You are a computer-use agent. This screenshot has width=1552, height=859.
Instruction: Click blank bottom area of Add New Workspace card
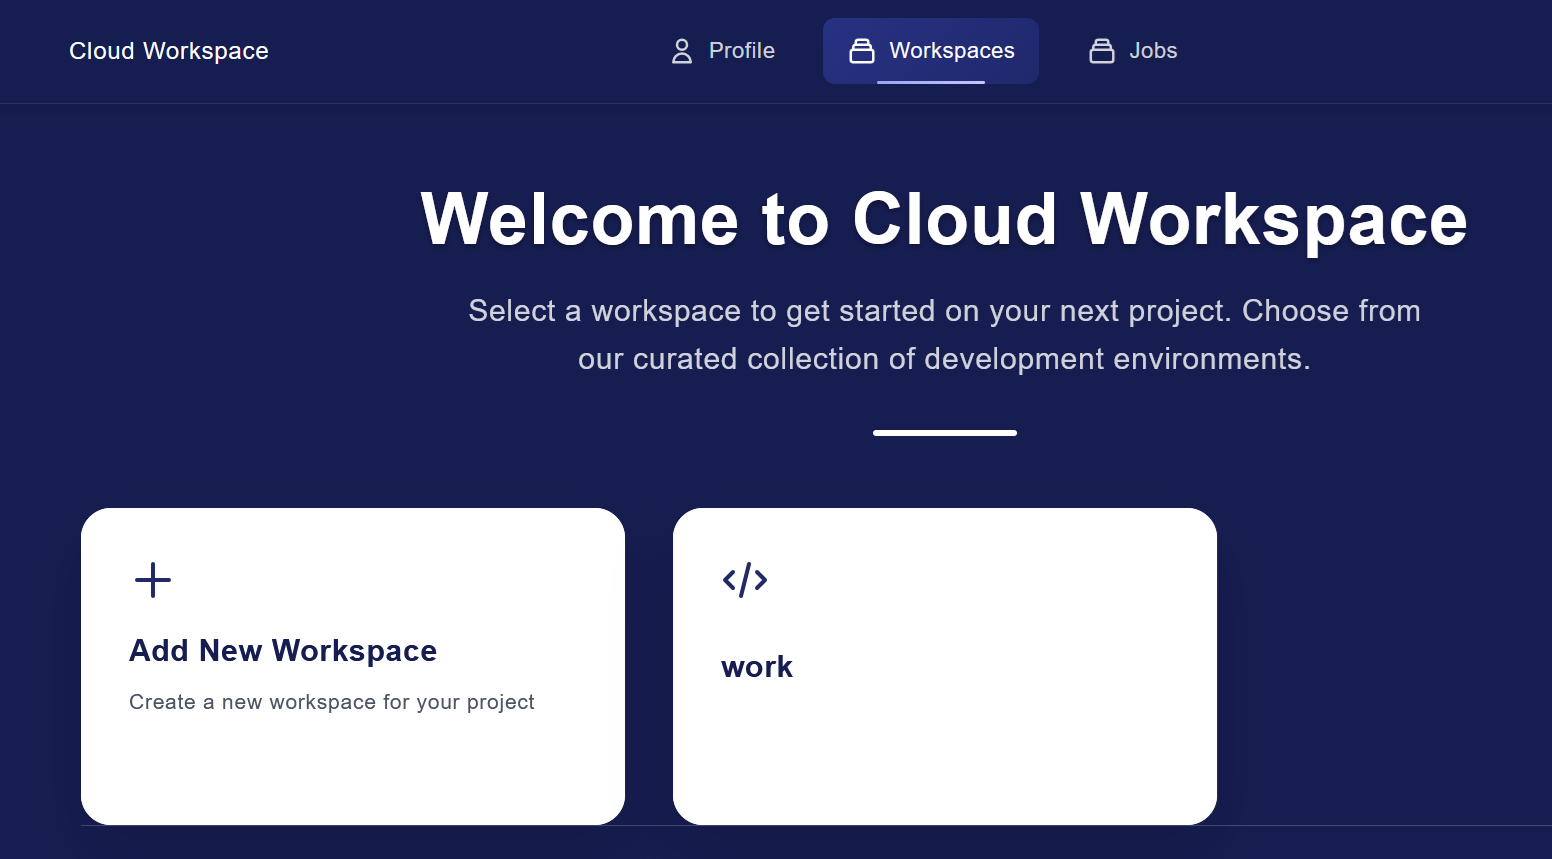coord(352,775)
